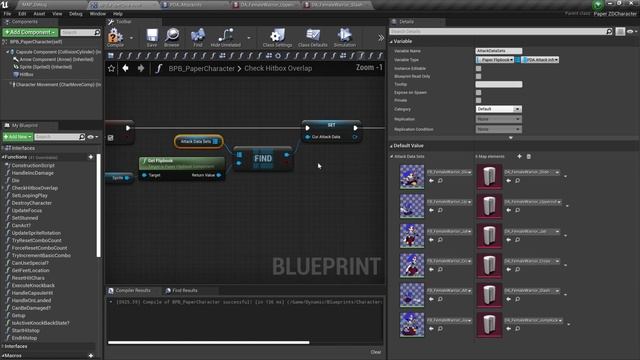Open the View menu

point(57,14)
